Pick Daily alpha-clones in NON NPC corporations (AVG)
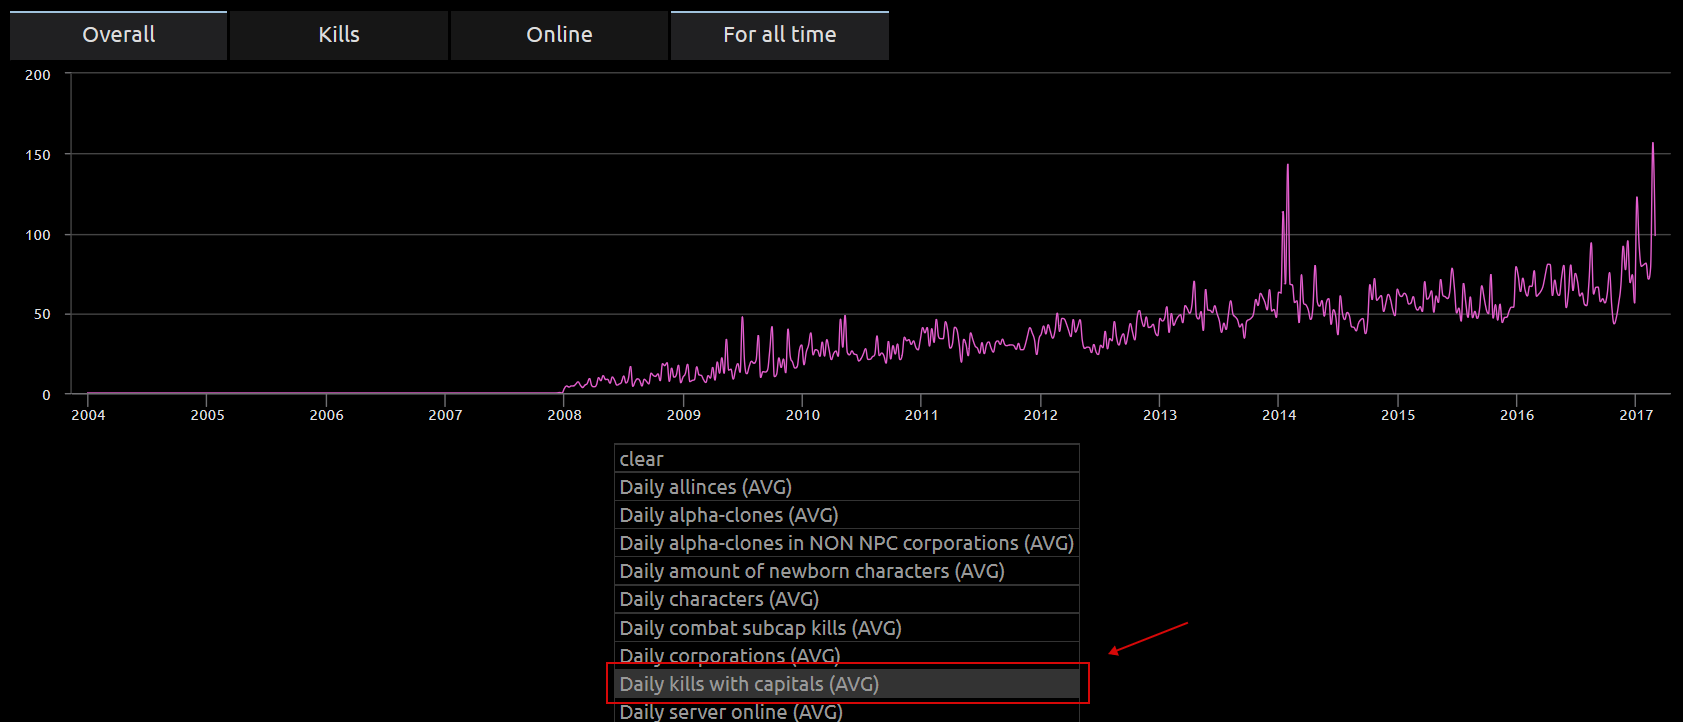 pyautogui.click(x=847, y=543)
